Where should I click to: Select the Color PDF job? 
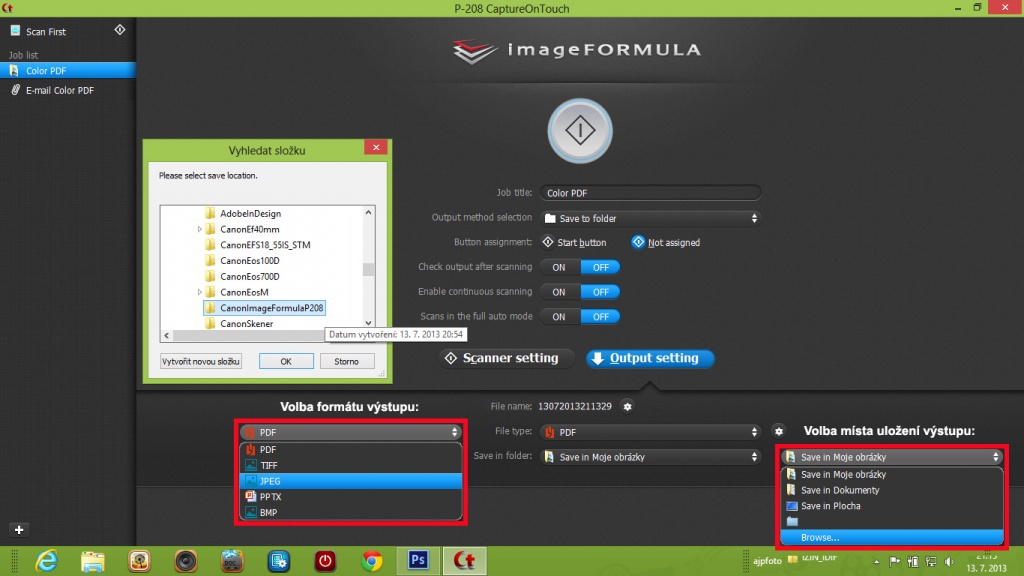tap(68, 71)
